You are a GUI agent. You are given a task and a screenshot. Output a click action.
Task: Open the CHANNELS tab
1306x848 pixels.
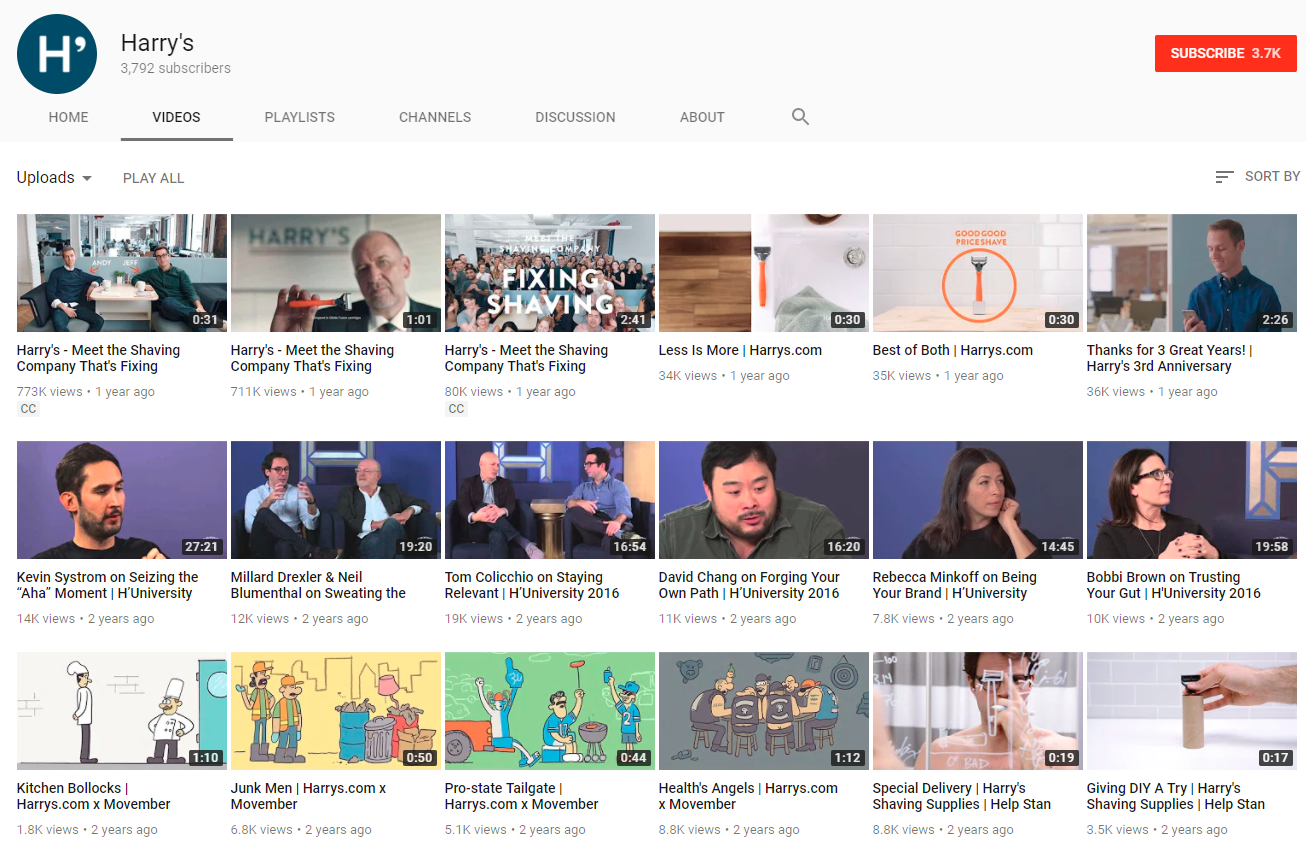(x=434, y=117)
